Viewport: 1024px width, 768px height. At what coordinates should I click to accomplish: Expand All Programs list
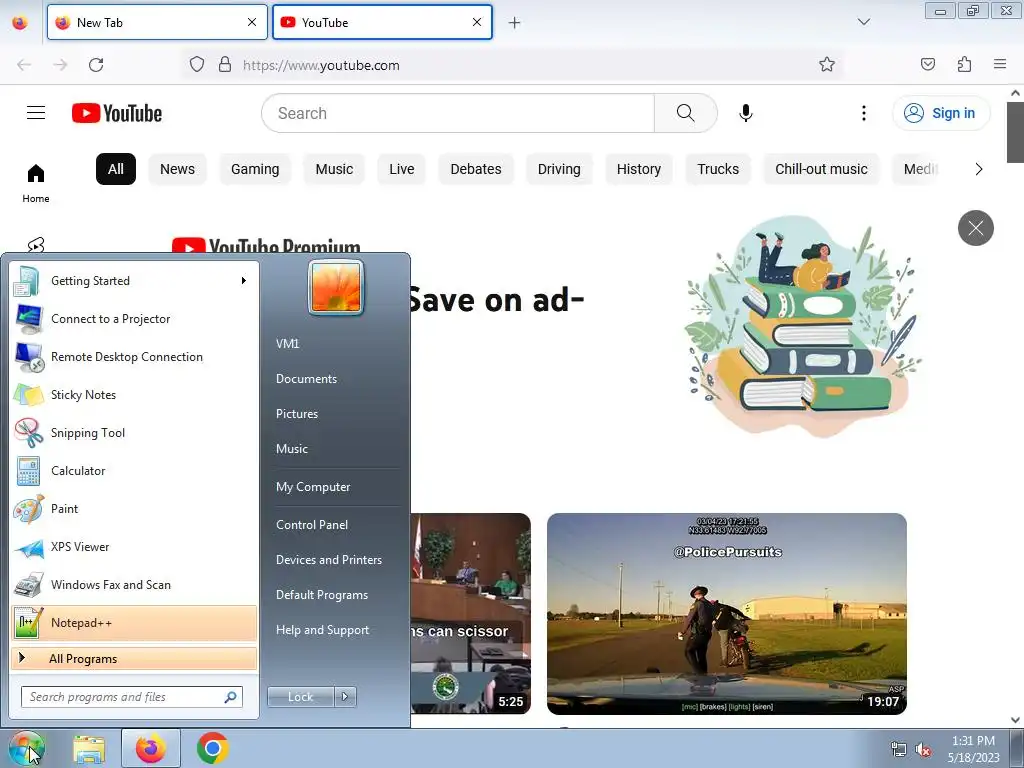134,659
